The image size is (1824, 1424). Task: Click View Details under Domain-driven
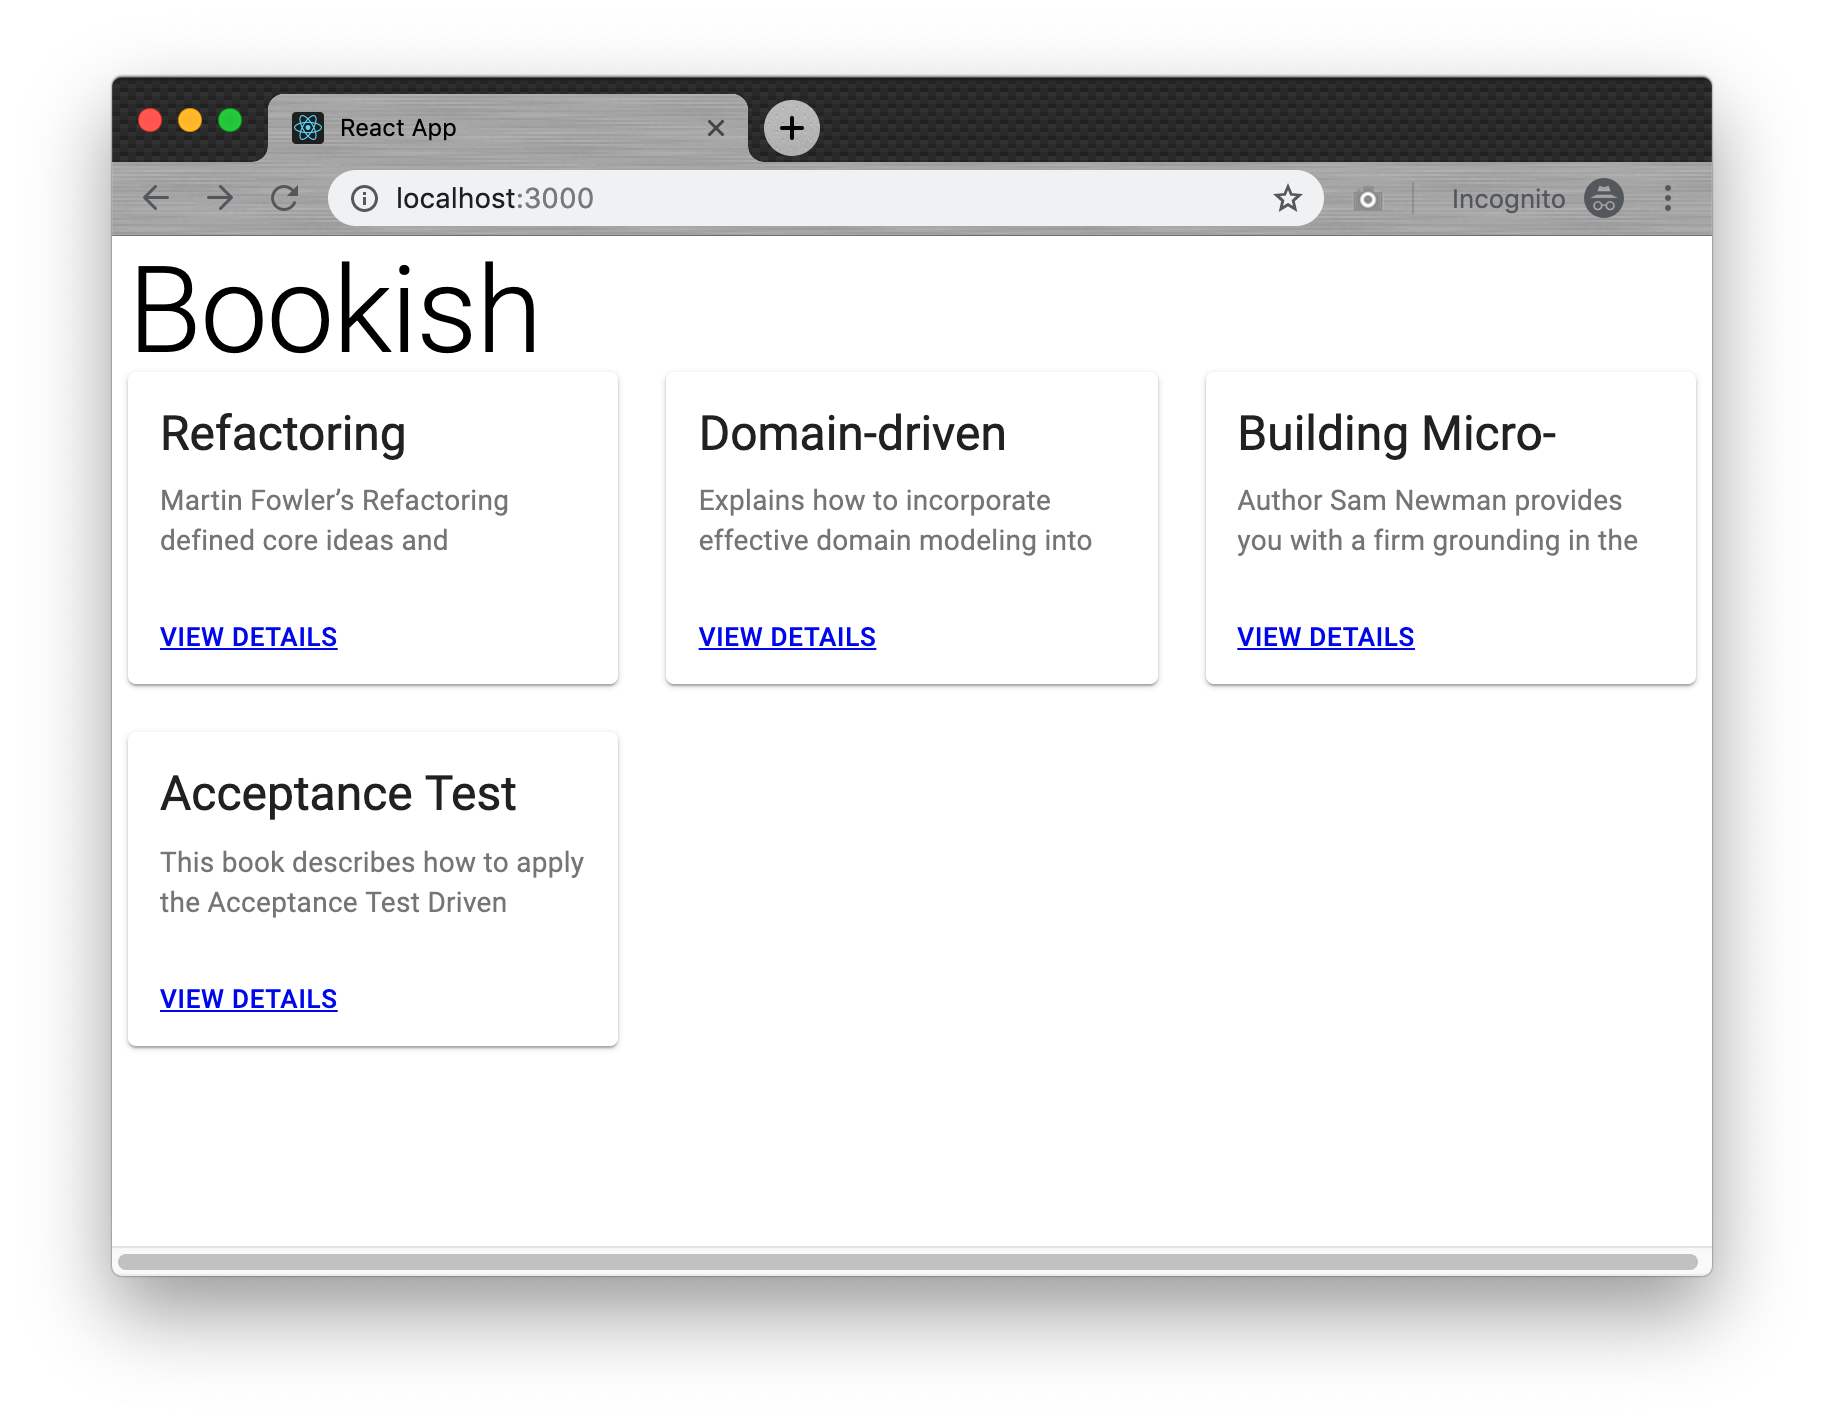click(x=787, y=637)
